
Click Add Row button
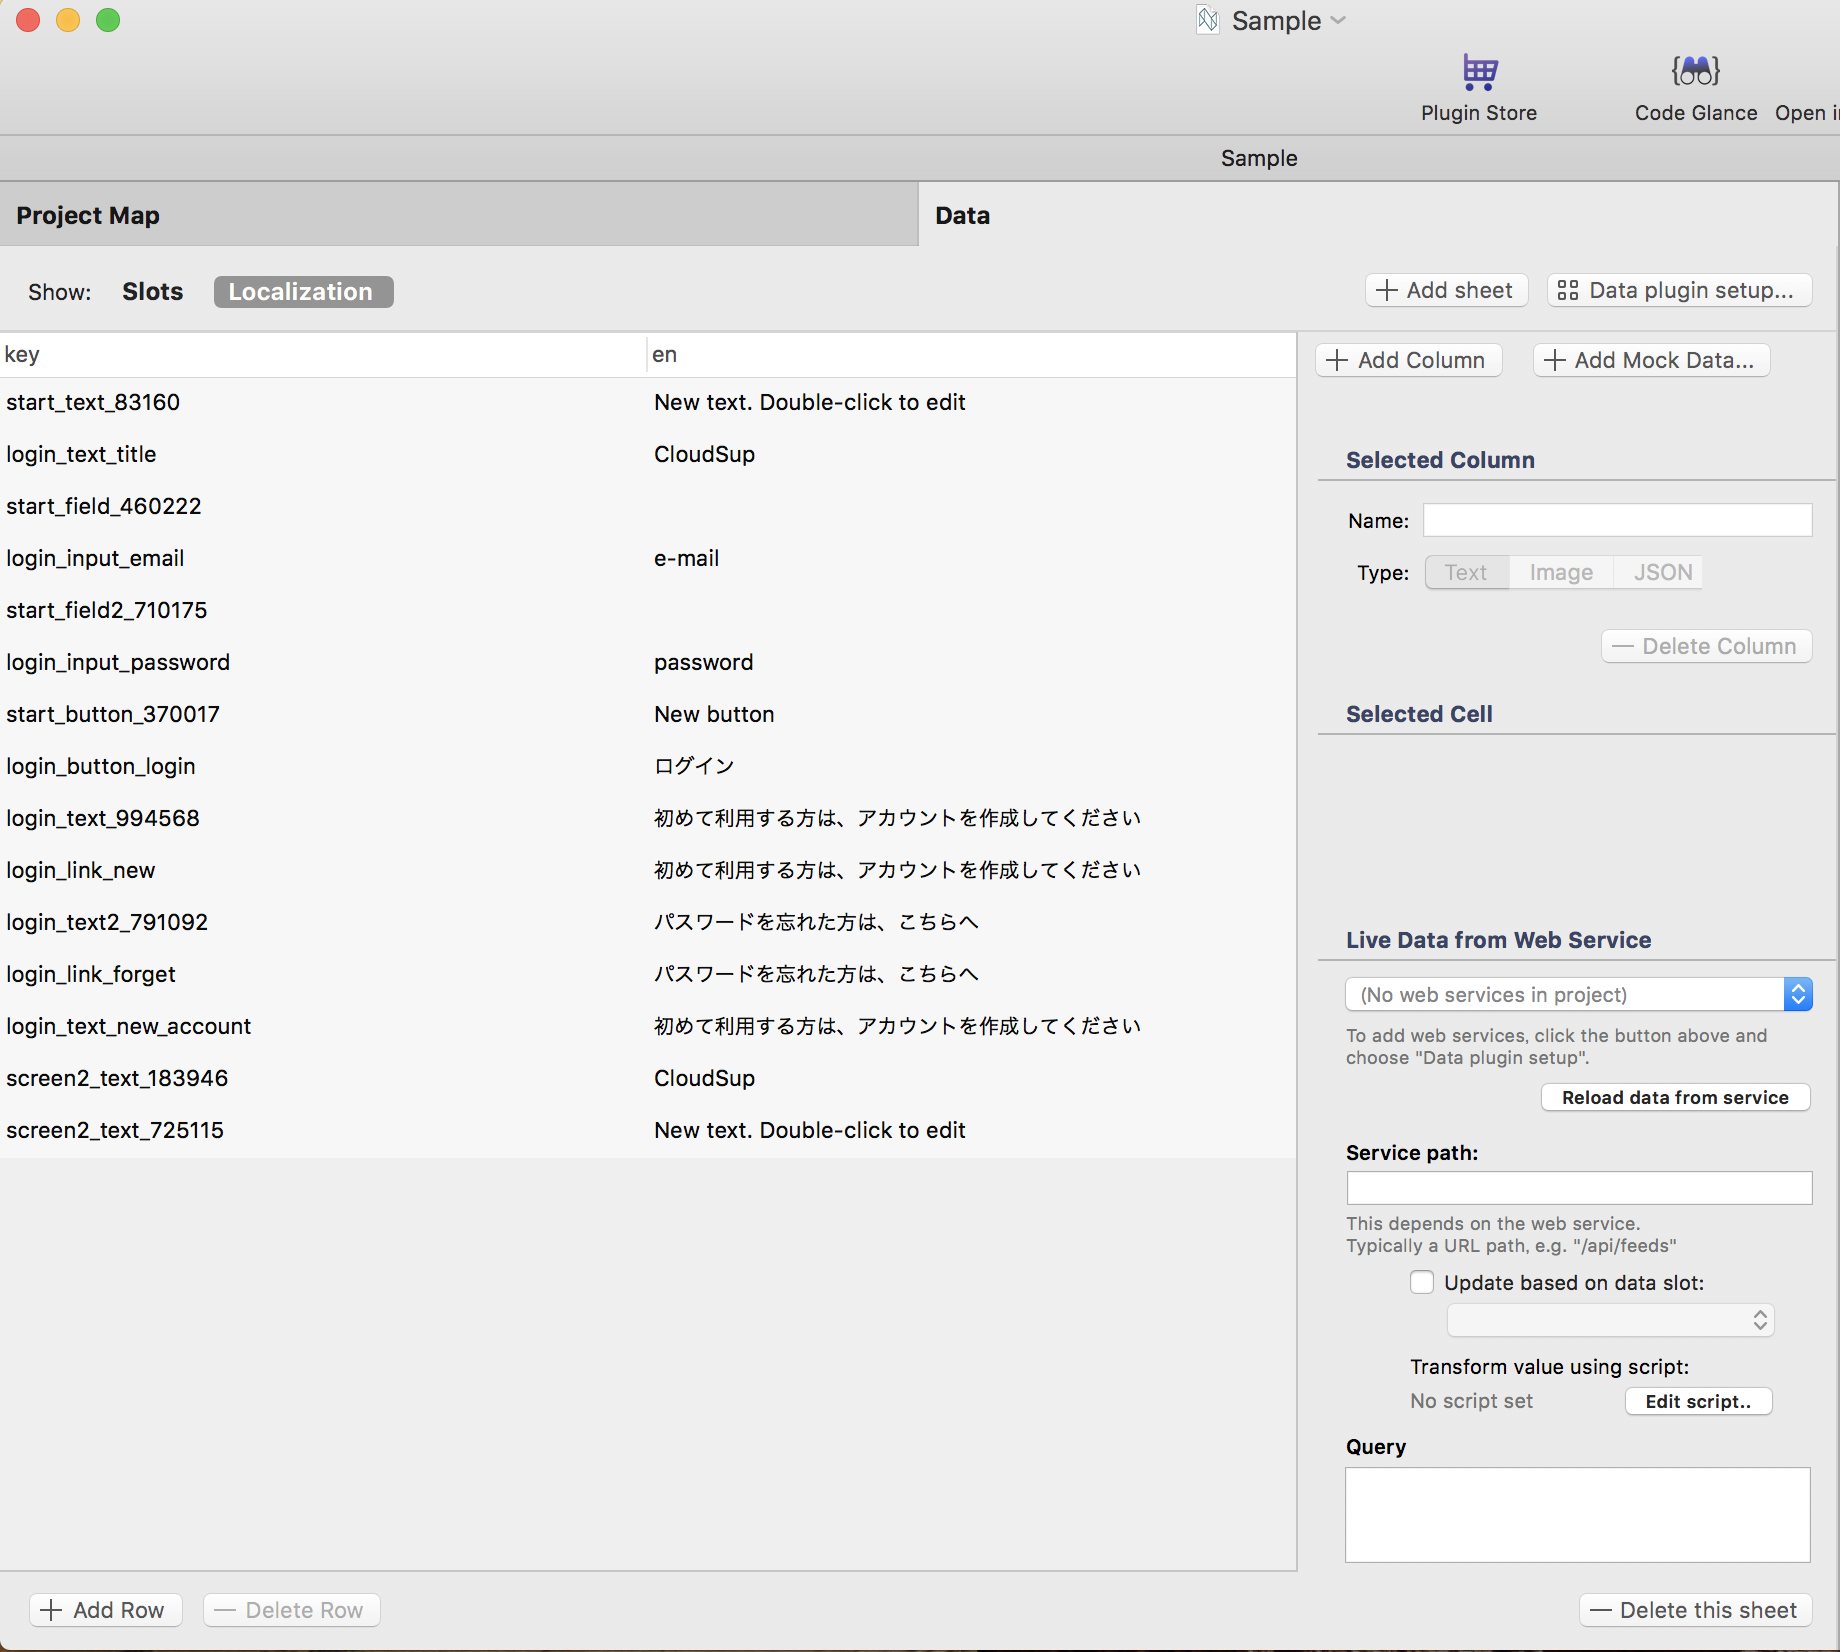pos(106,1610)
